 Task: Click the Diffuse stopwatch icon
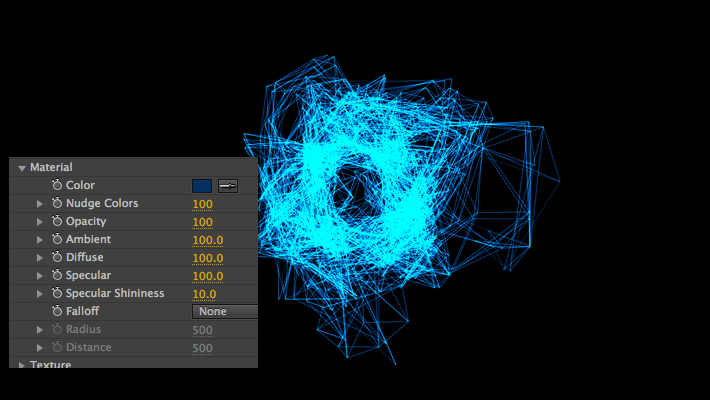coord(57,258)
